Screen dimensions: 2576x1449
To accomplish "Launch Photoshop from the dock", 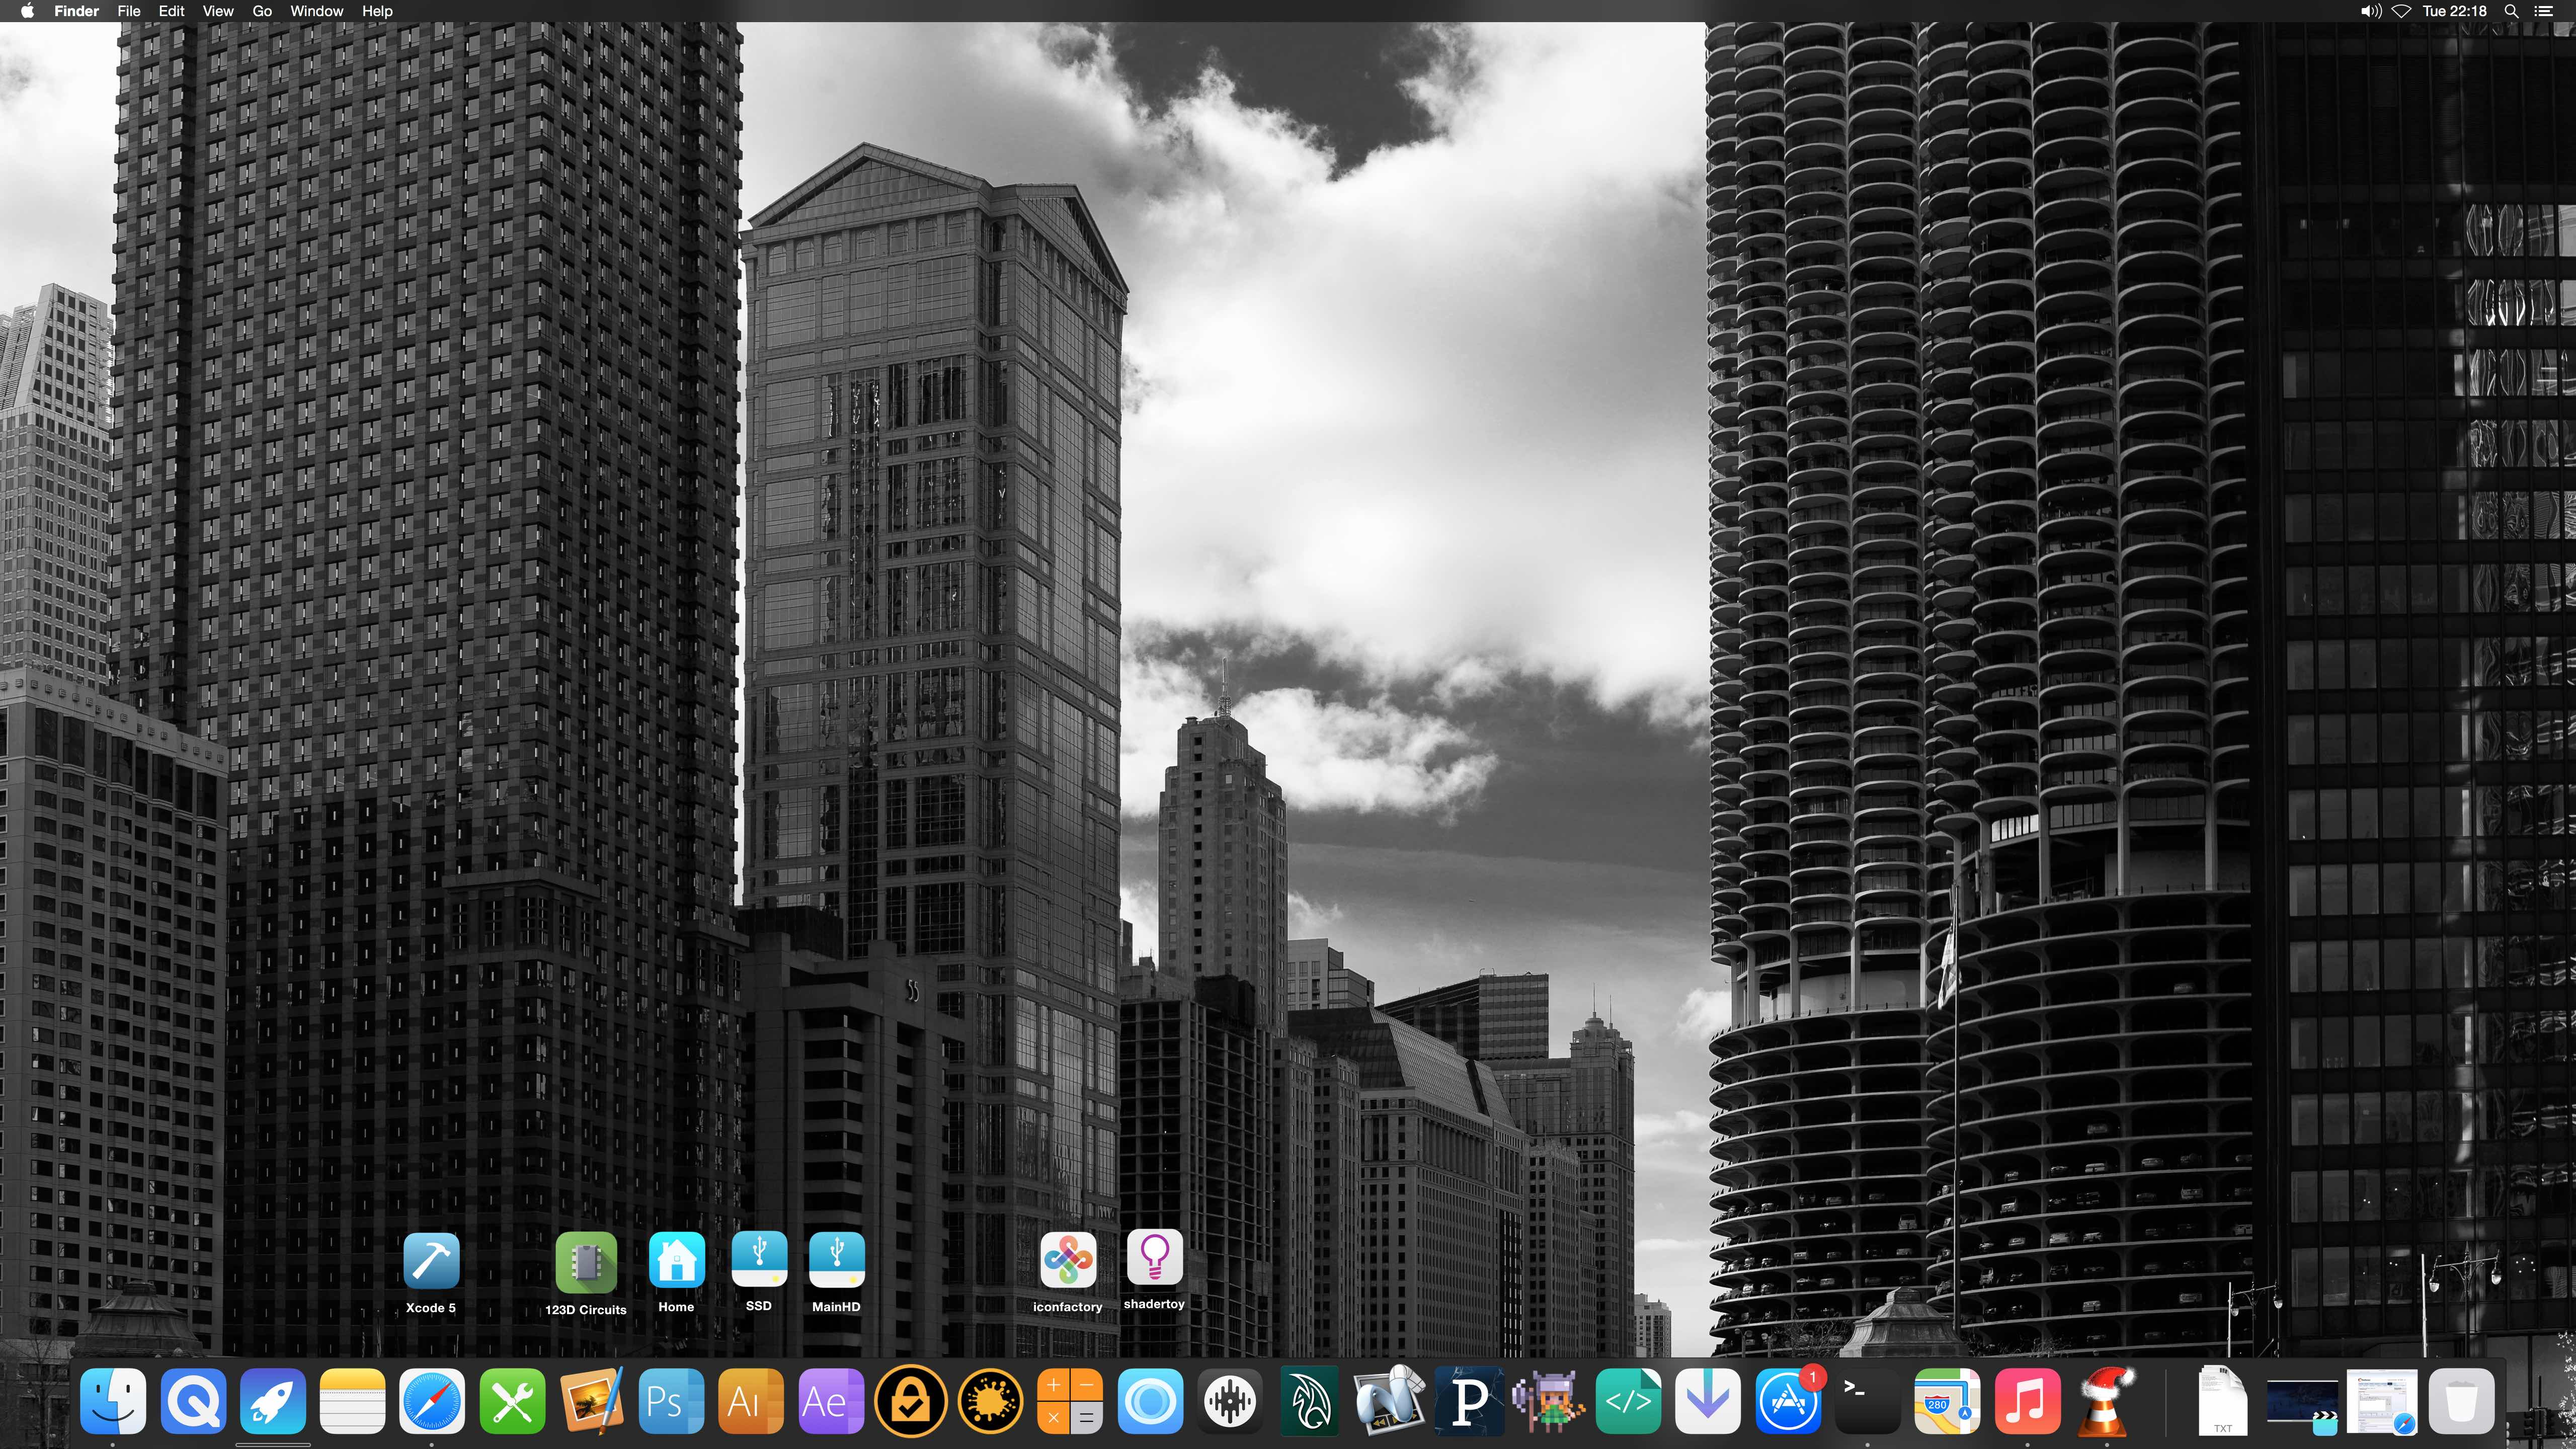I will (671, 1401).
